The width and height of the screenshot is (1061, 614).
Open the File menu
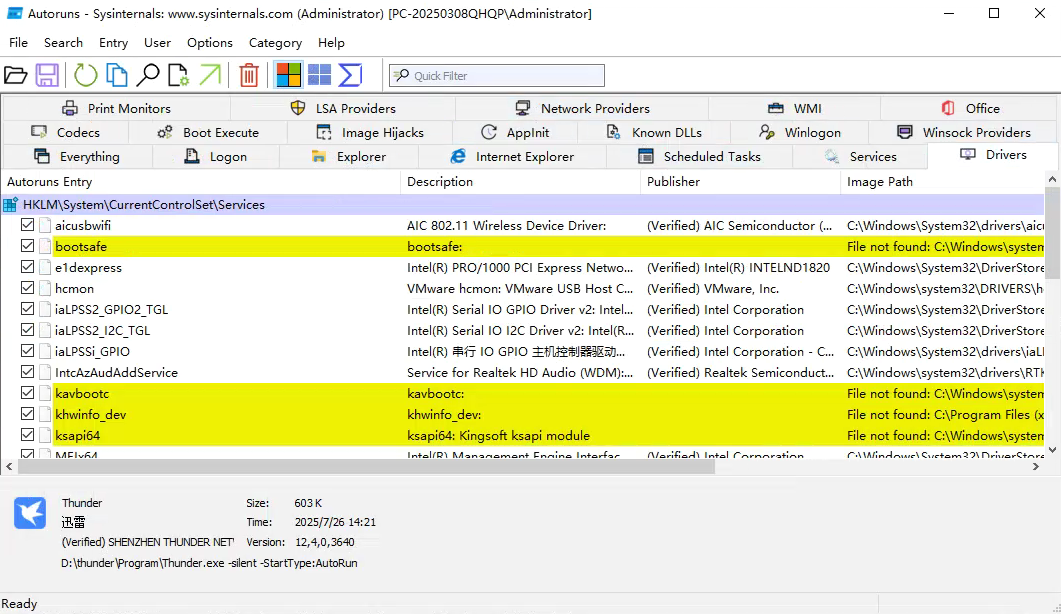click(18, 43)
